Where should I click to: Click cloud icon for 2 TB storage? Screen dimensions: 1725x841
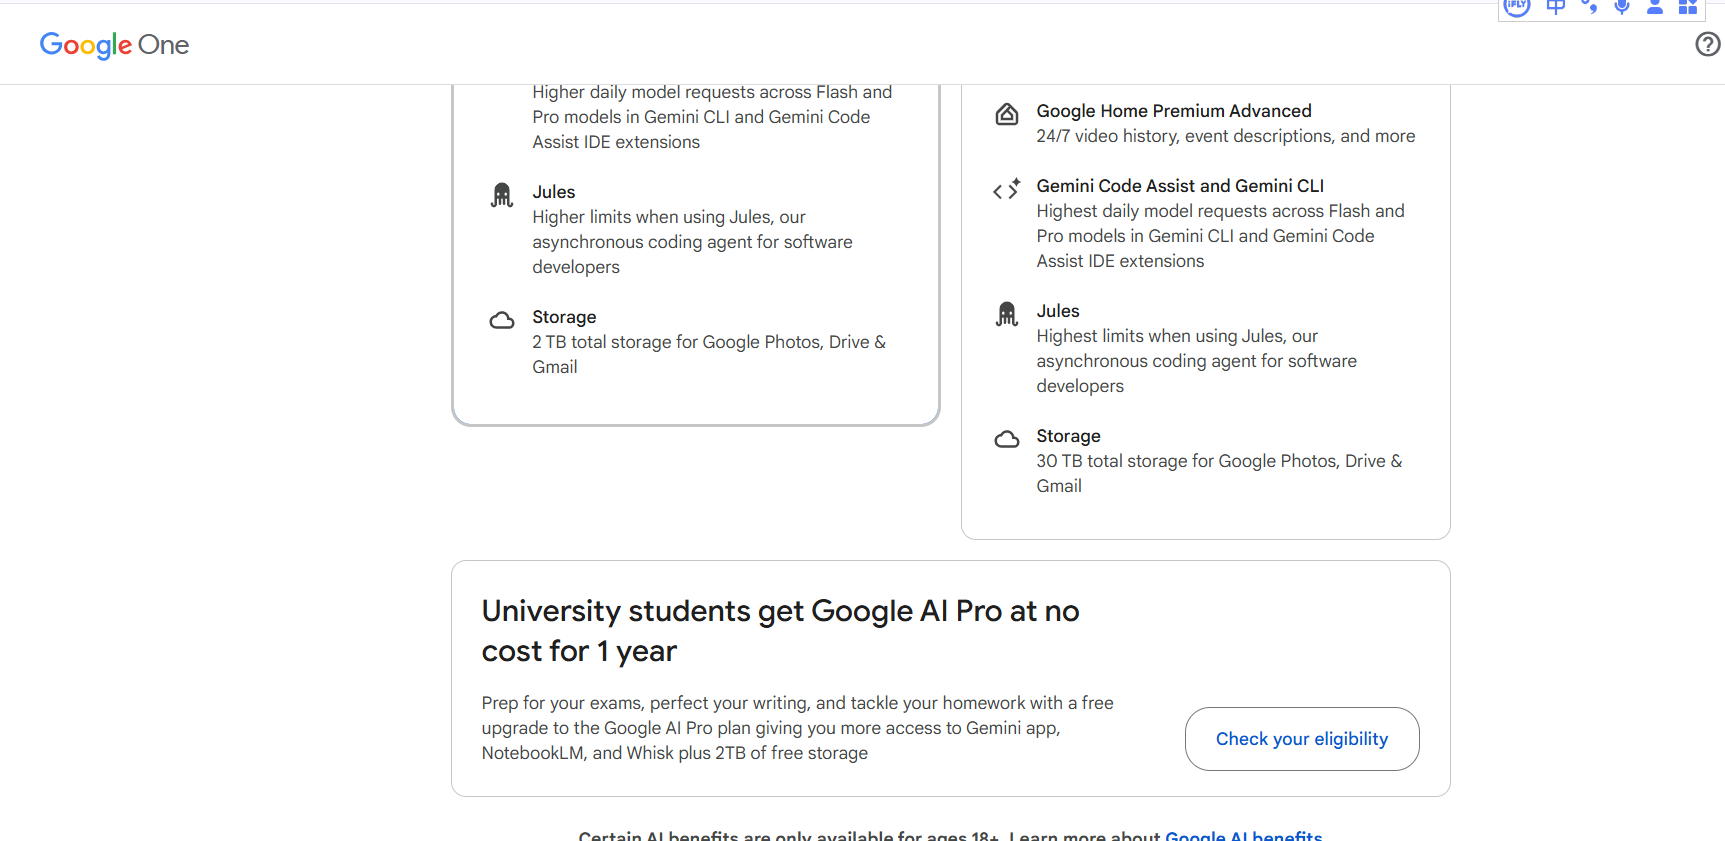click(x=502, y=320)
